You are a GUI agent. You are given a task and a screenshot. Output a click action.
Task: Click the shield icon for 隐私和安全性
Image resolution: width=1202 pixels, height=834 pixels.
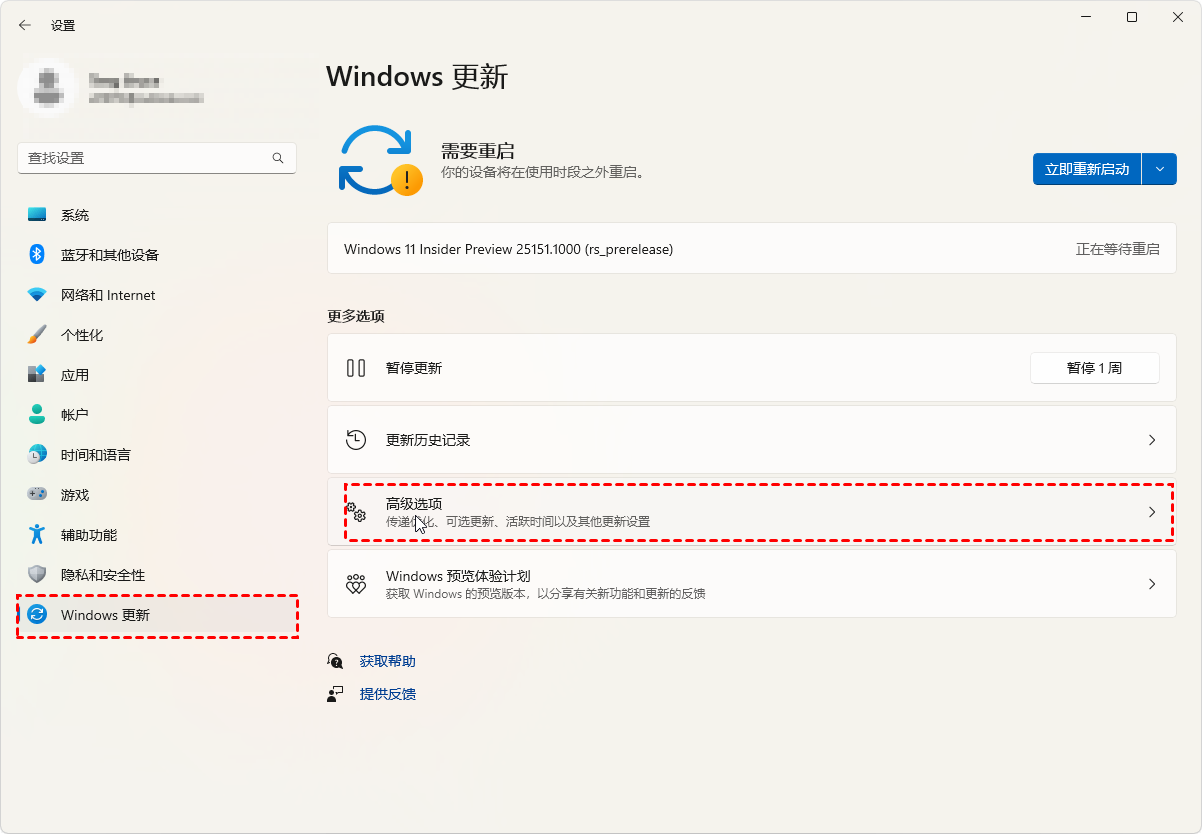(x=37, y=575)
